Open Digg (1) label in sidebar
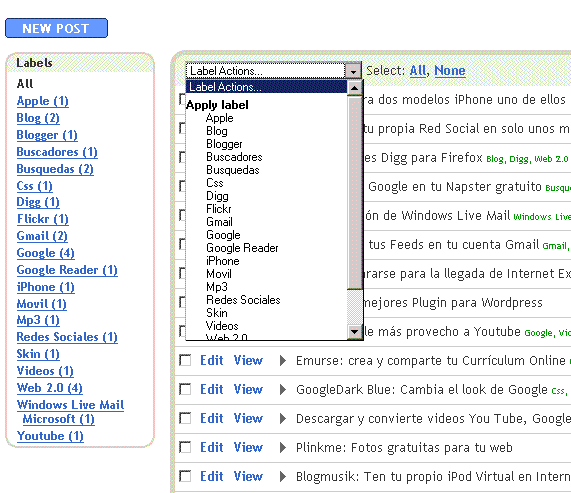The image size is (571, 493). pyautogui.click(x=38, y=202)
